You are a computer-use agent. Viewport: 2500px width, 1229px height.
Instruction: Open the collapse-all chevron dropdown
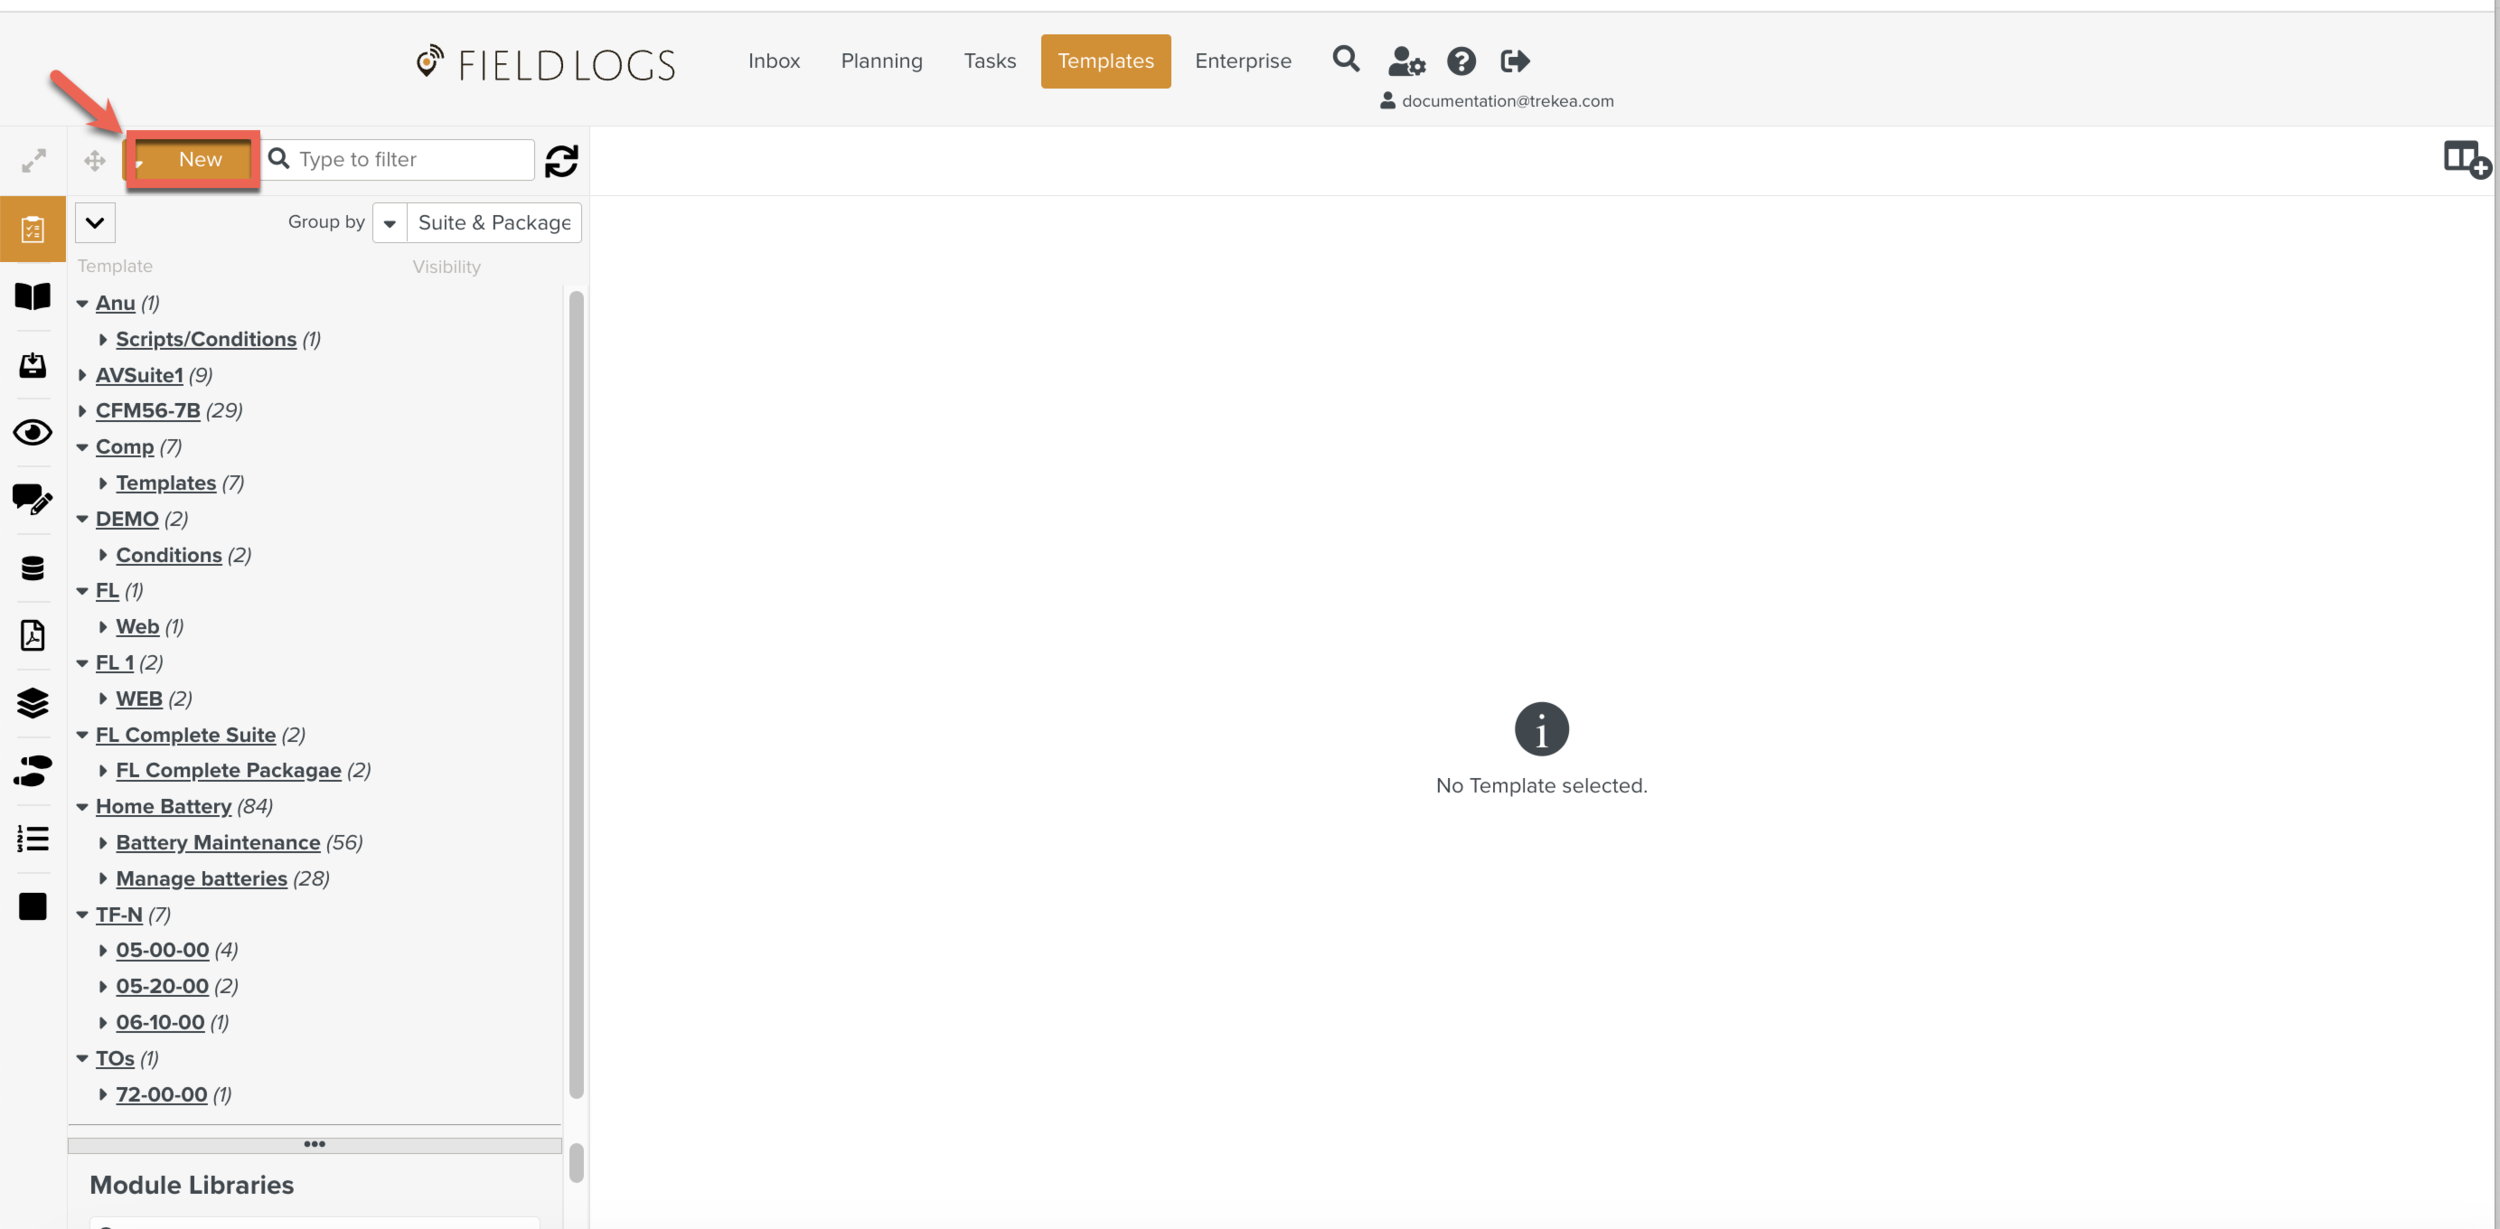(95, 223)
